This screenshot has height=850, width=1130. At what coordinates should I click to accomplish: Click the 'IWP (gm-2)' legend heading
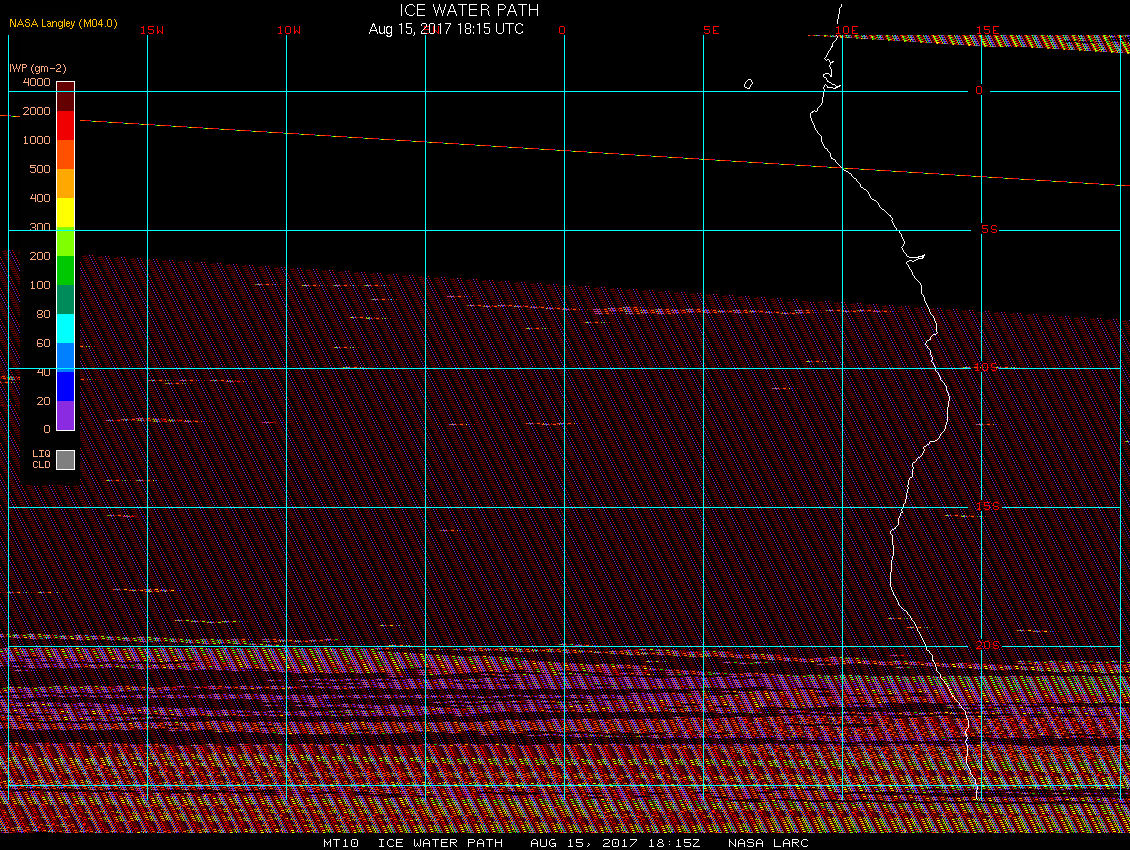pyautogui.click(x=37, y=68)
